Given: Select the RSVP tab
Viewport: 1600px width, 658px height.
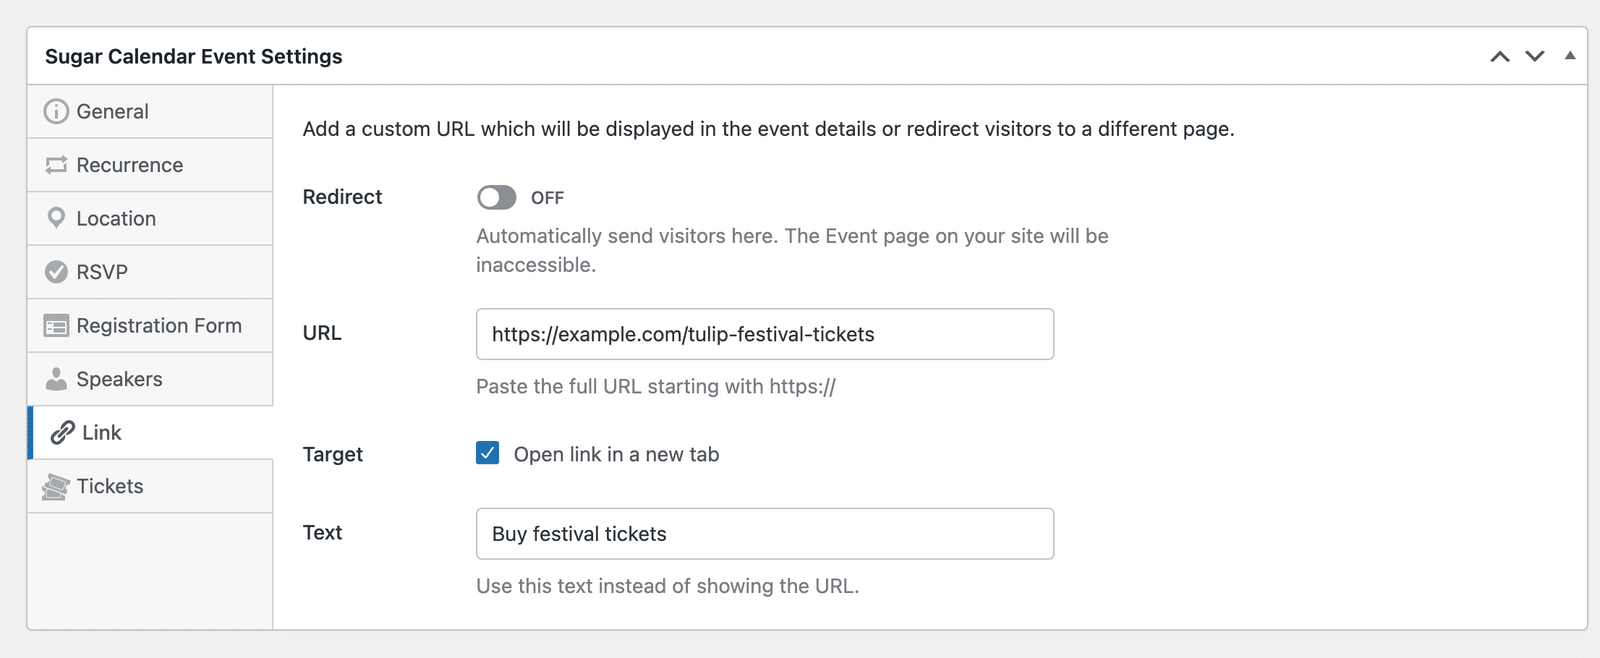Looking at the screenshot, I should tap(150, 272).
